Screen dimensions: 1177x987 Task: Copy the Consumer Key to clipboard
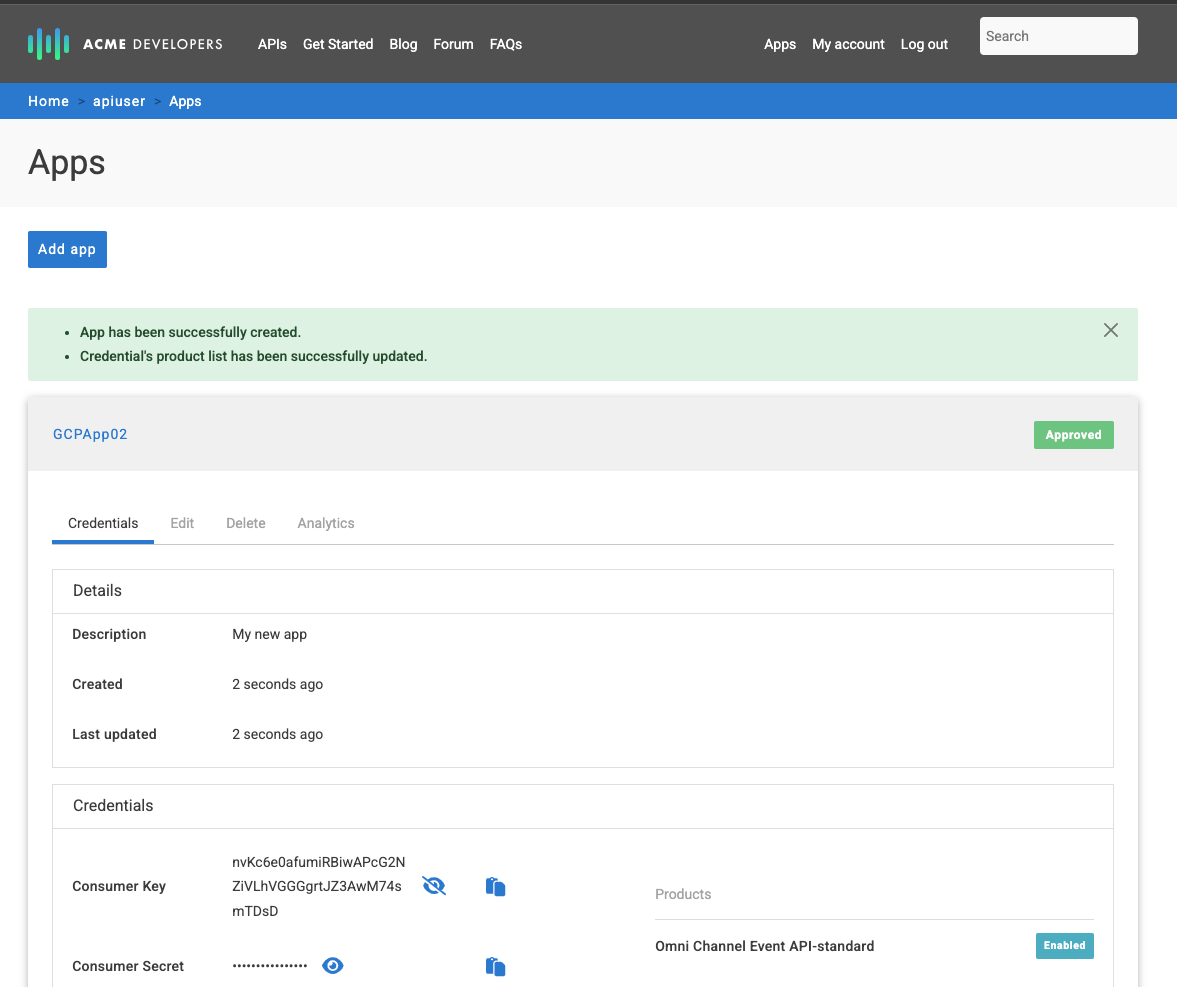coord(495,886)
